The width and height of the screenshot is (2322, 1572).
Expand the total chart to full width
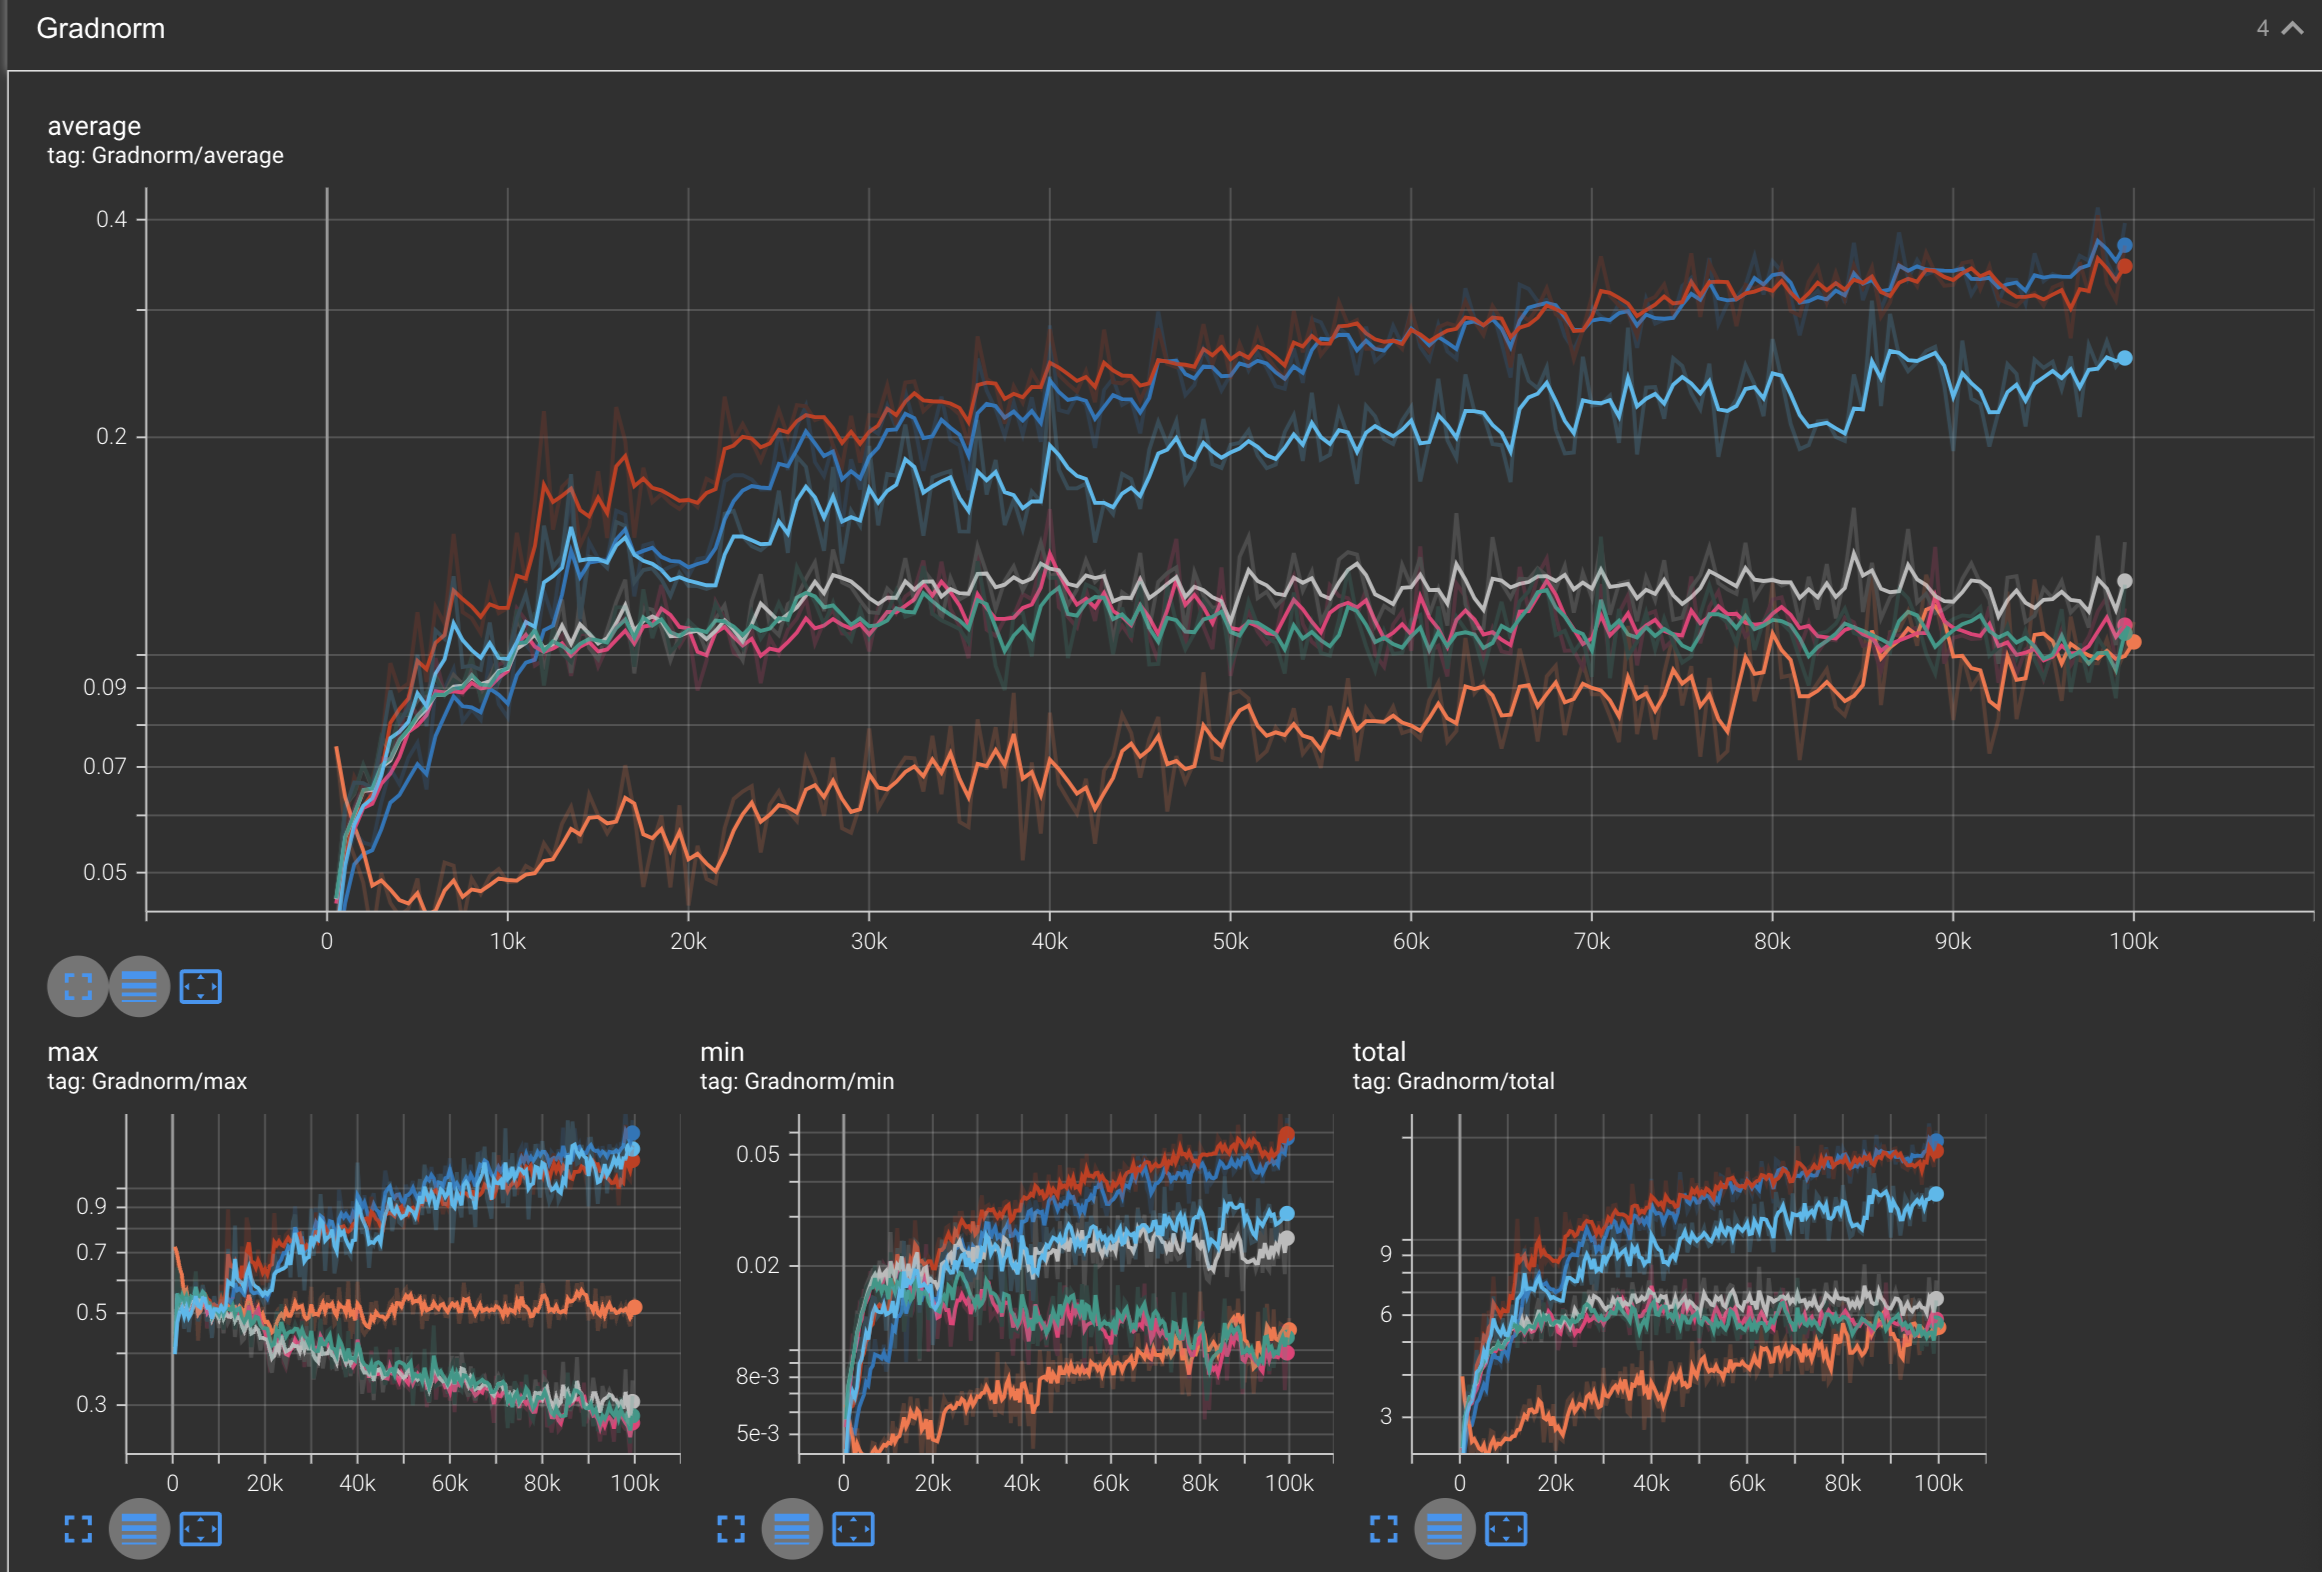1384,1529
